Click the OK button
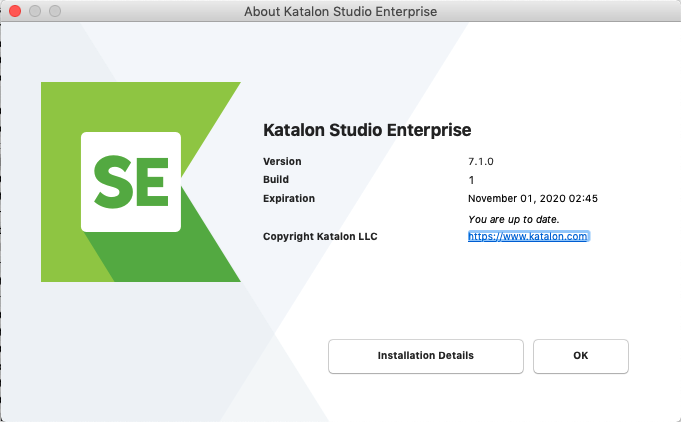 (x=580, y=356)
